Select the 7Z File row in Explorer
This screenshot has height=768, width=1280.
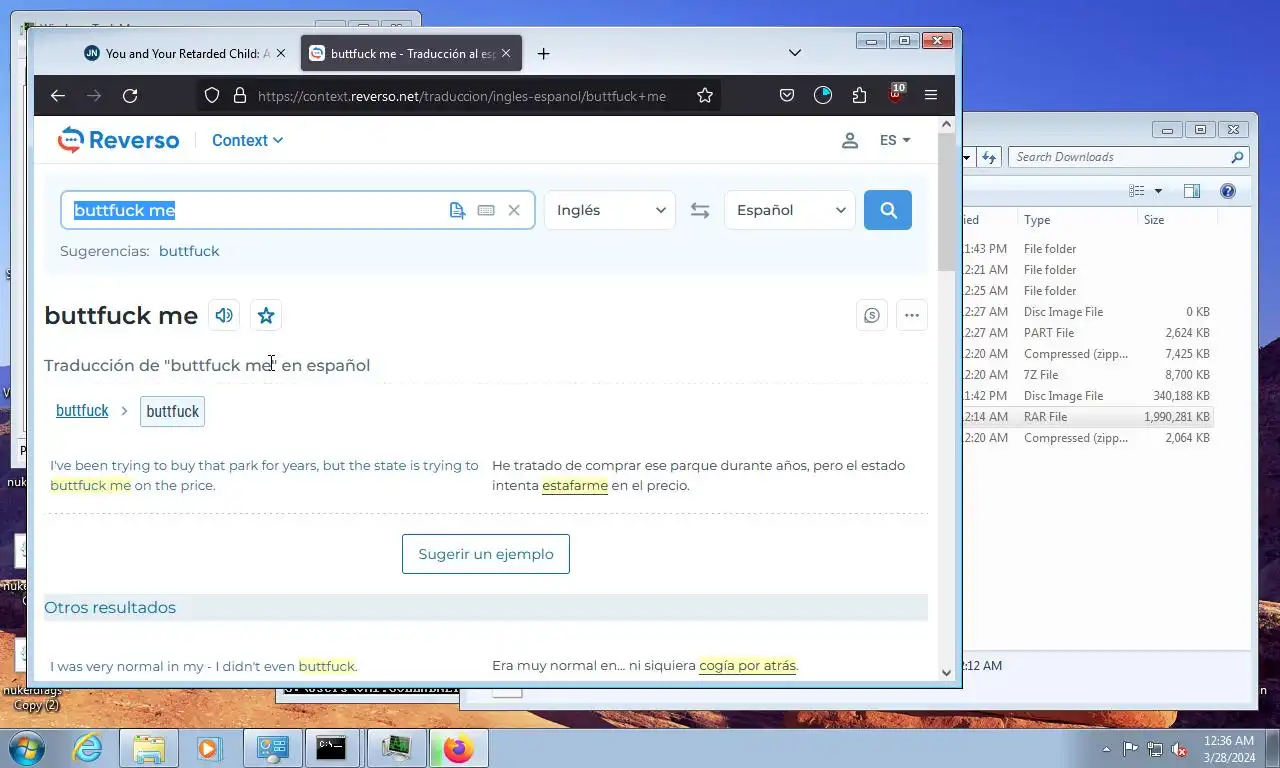pos(1087,375)
